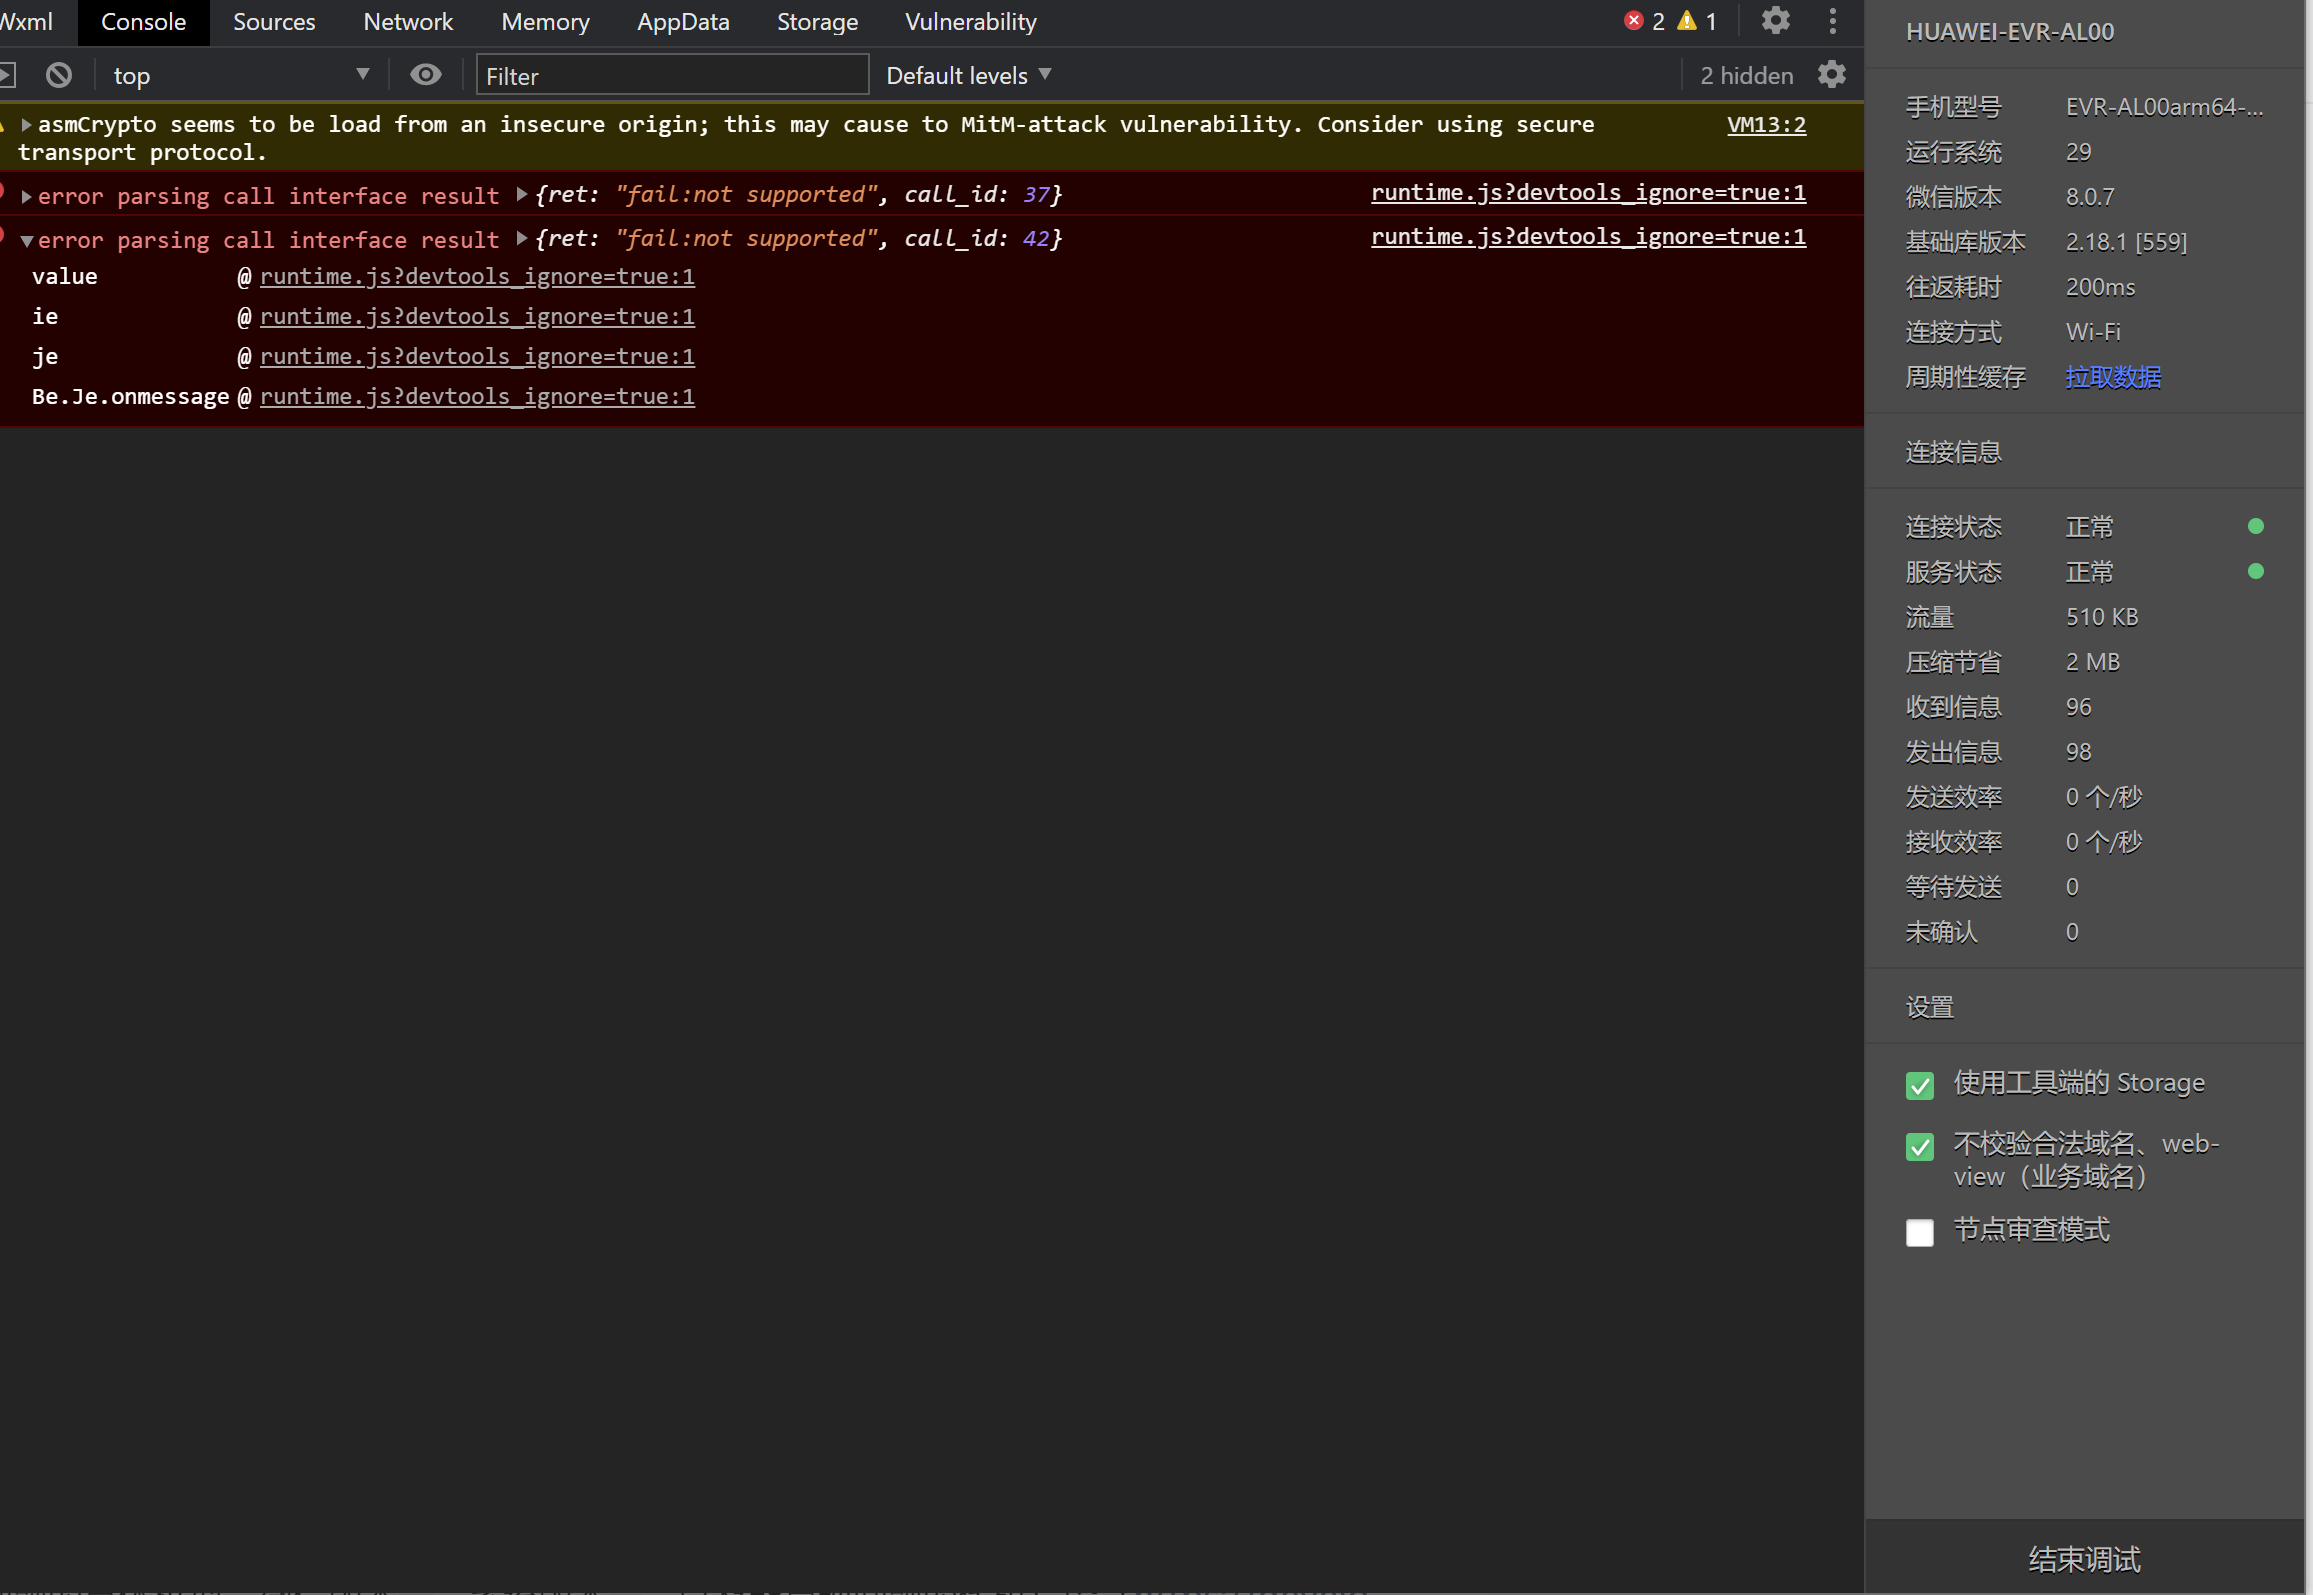This screenshot has width=2313, height=1595.
Task: Switch to the Network tab
Action: 408,22
